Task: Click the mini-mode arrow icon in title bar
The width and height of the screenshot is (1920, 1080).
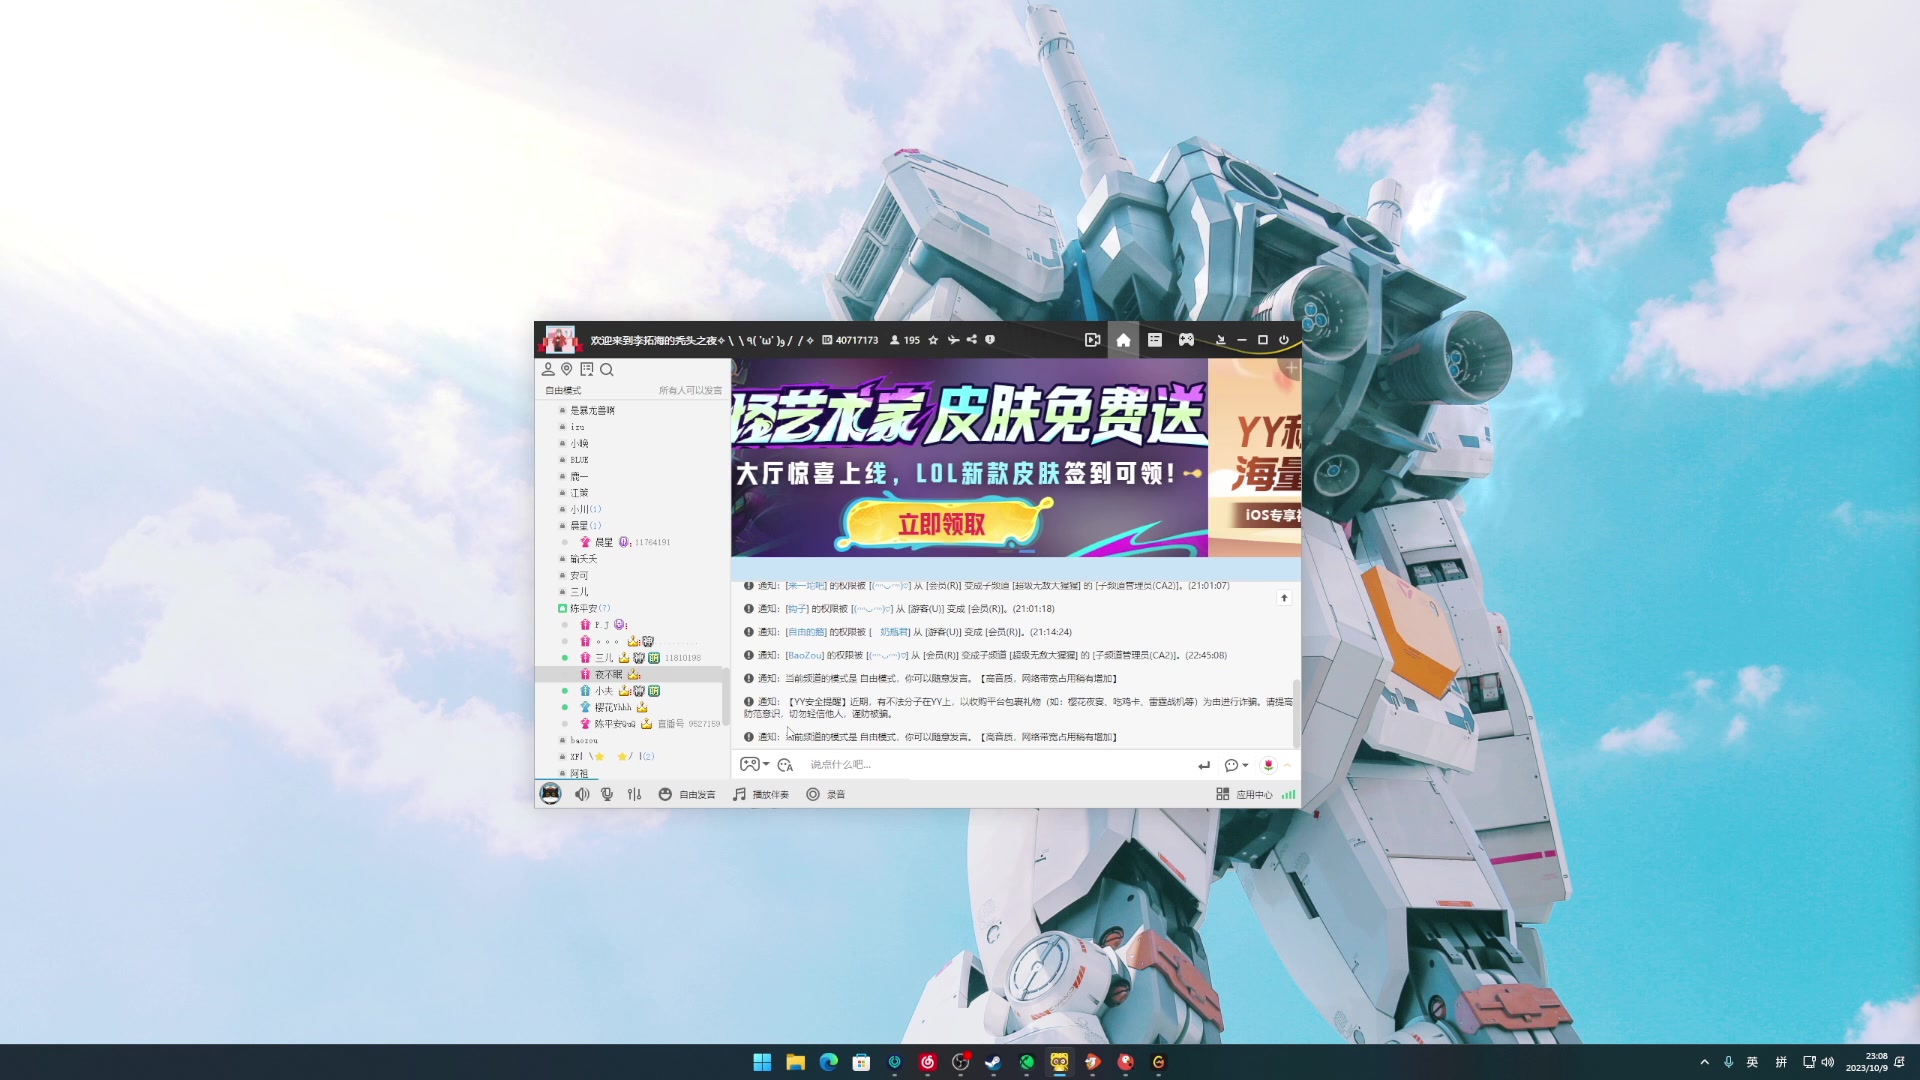Action: (x=1220, y=340)
